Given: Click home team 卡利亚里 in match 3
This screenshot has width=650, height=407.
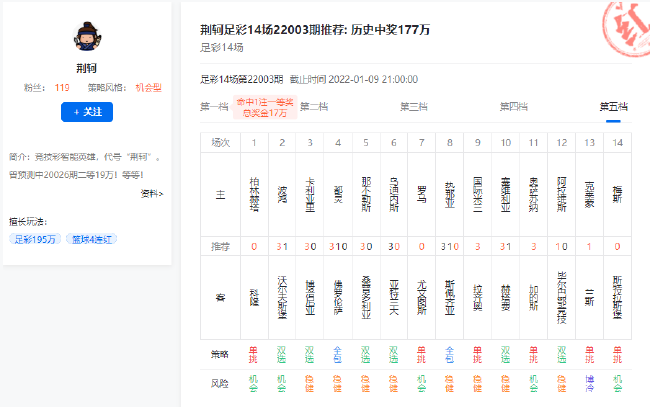Looking at the screenshot, I should pyautogui.click(x=310, y=194).
